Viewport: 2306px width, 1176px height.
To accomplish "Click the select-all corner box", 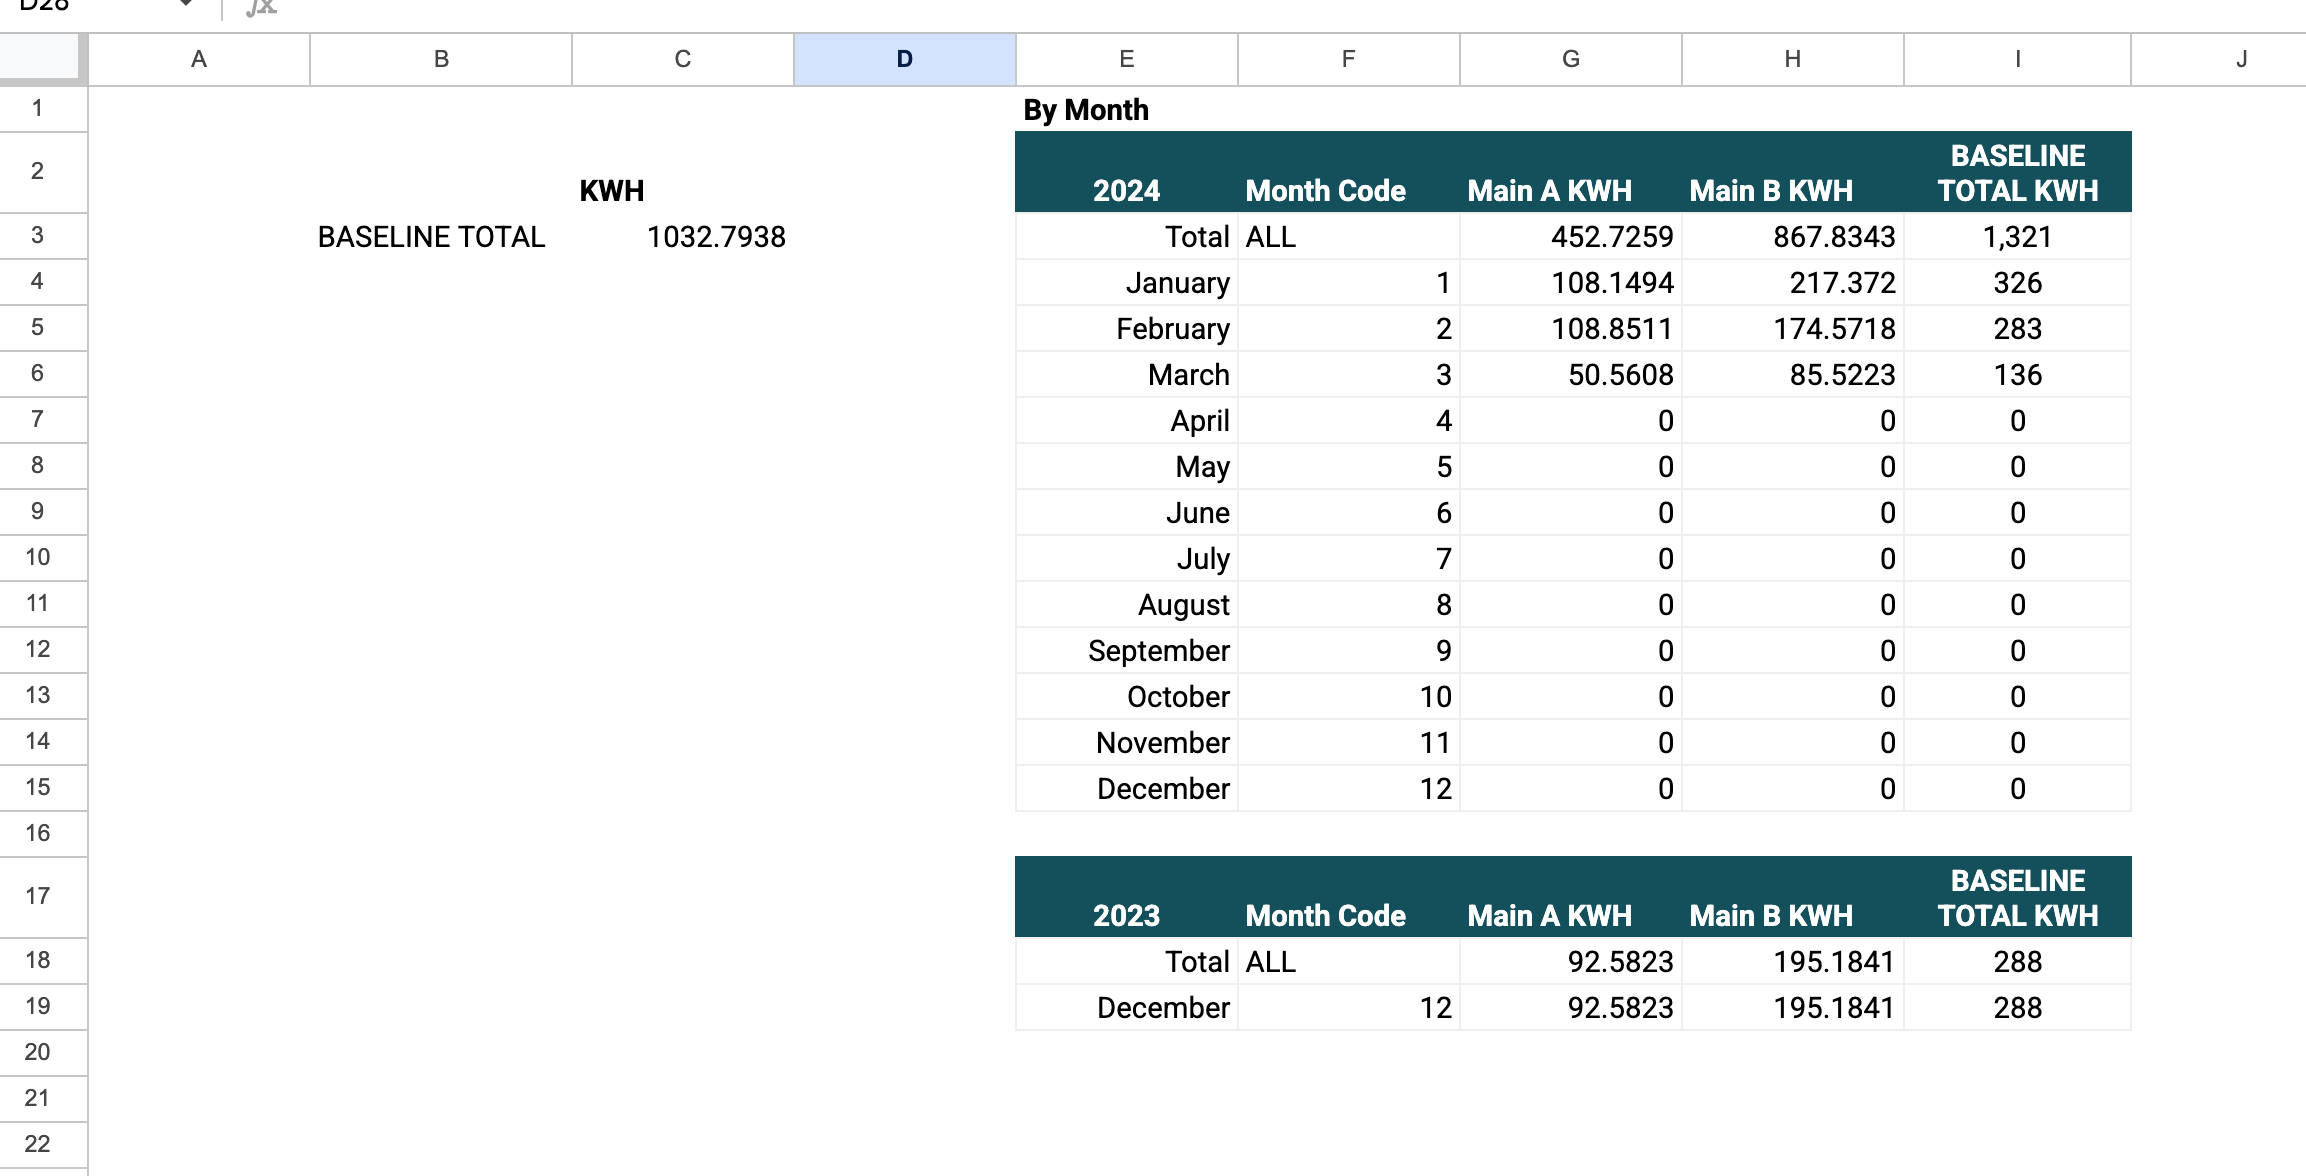I will 40,58.
